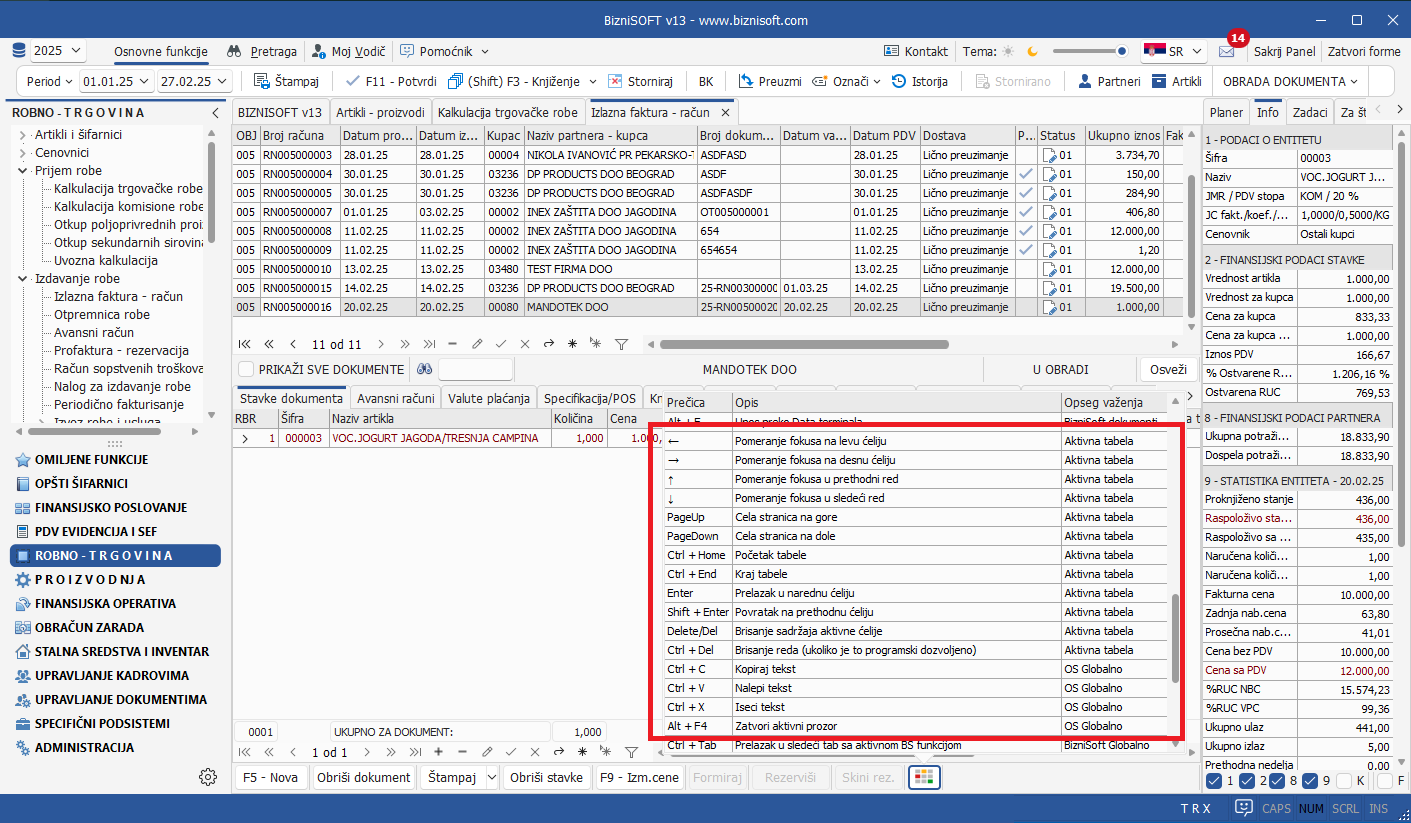Image resolution: width=1411 pixels, height=823 pixels.
Task: Open the Avansni računi tab
Action: [396, 398]
